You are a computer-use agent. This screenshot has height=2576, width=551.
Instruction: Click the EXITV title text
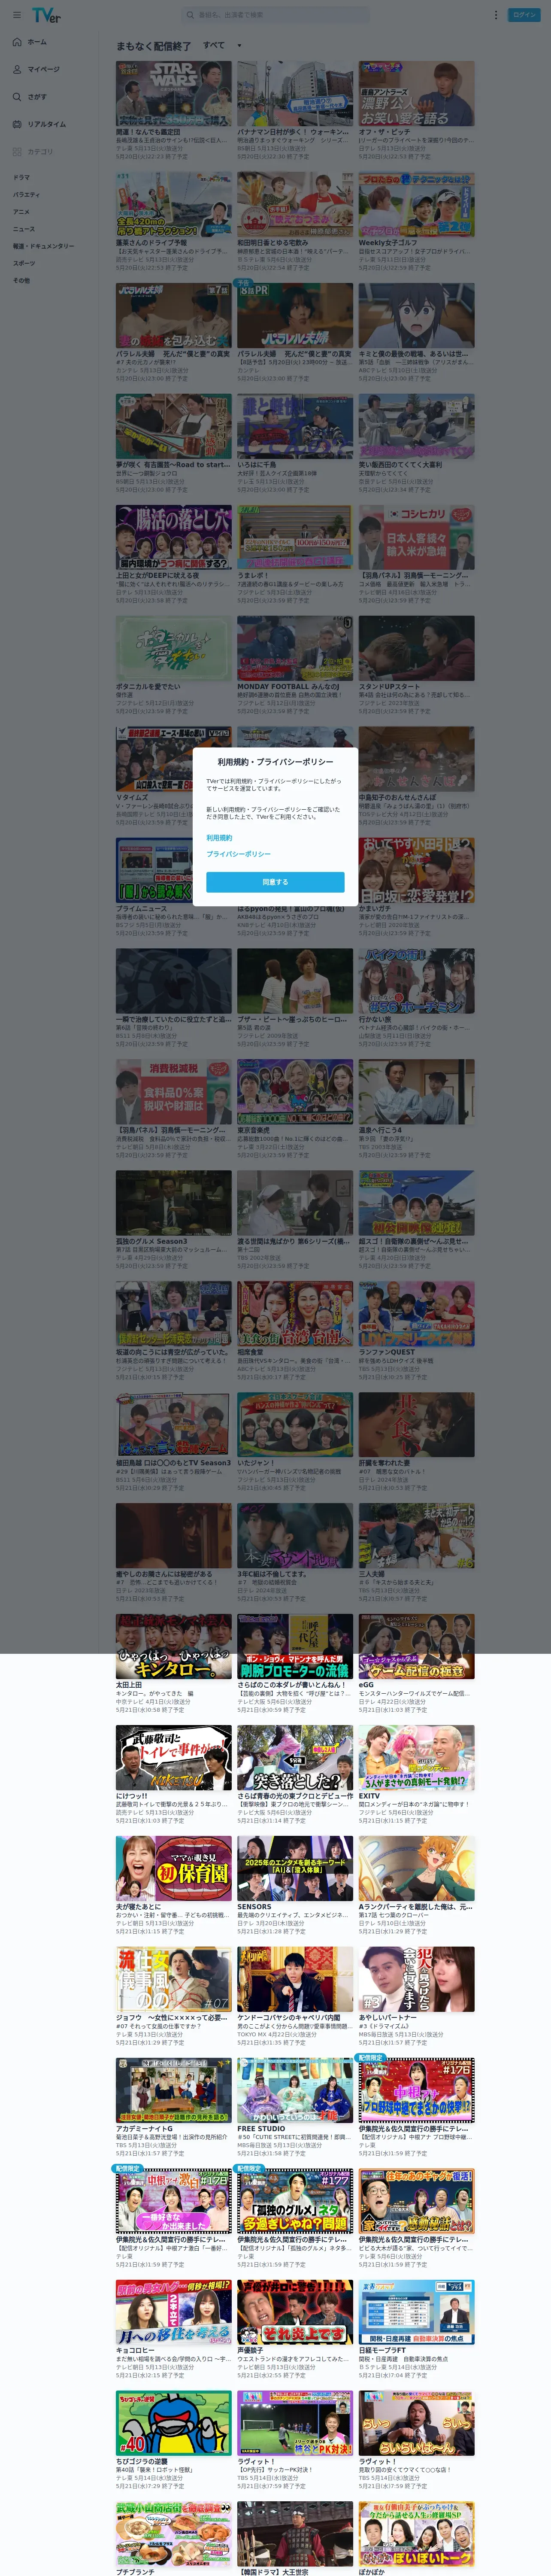pos(369,1796)
